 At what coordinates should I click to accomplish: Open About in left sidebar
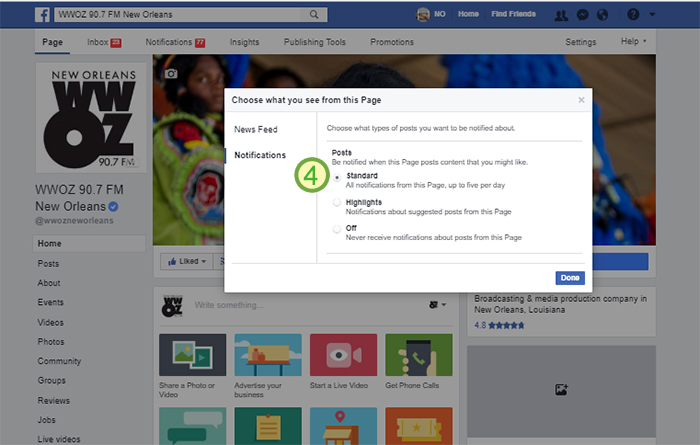pyautogui.click(x=49, y=283)
